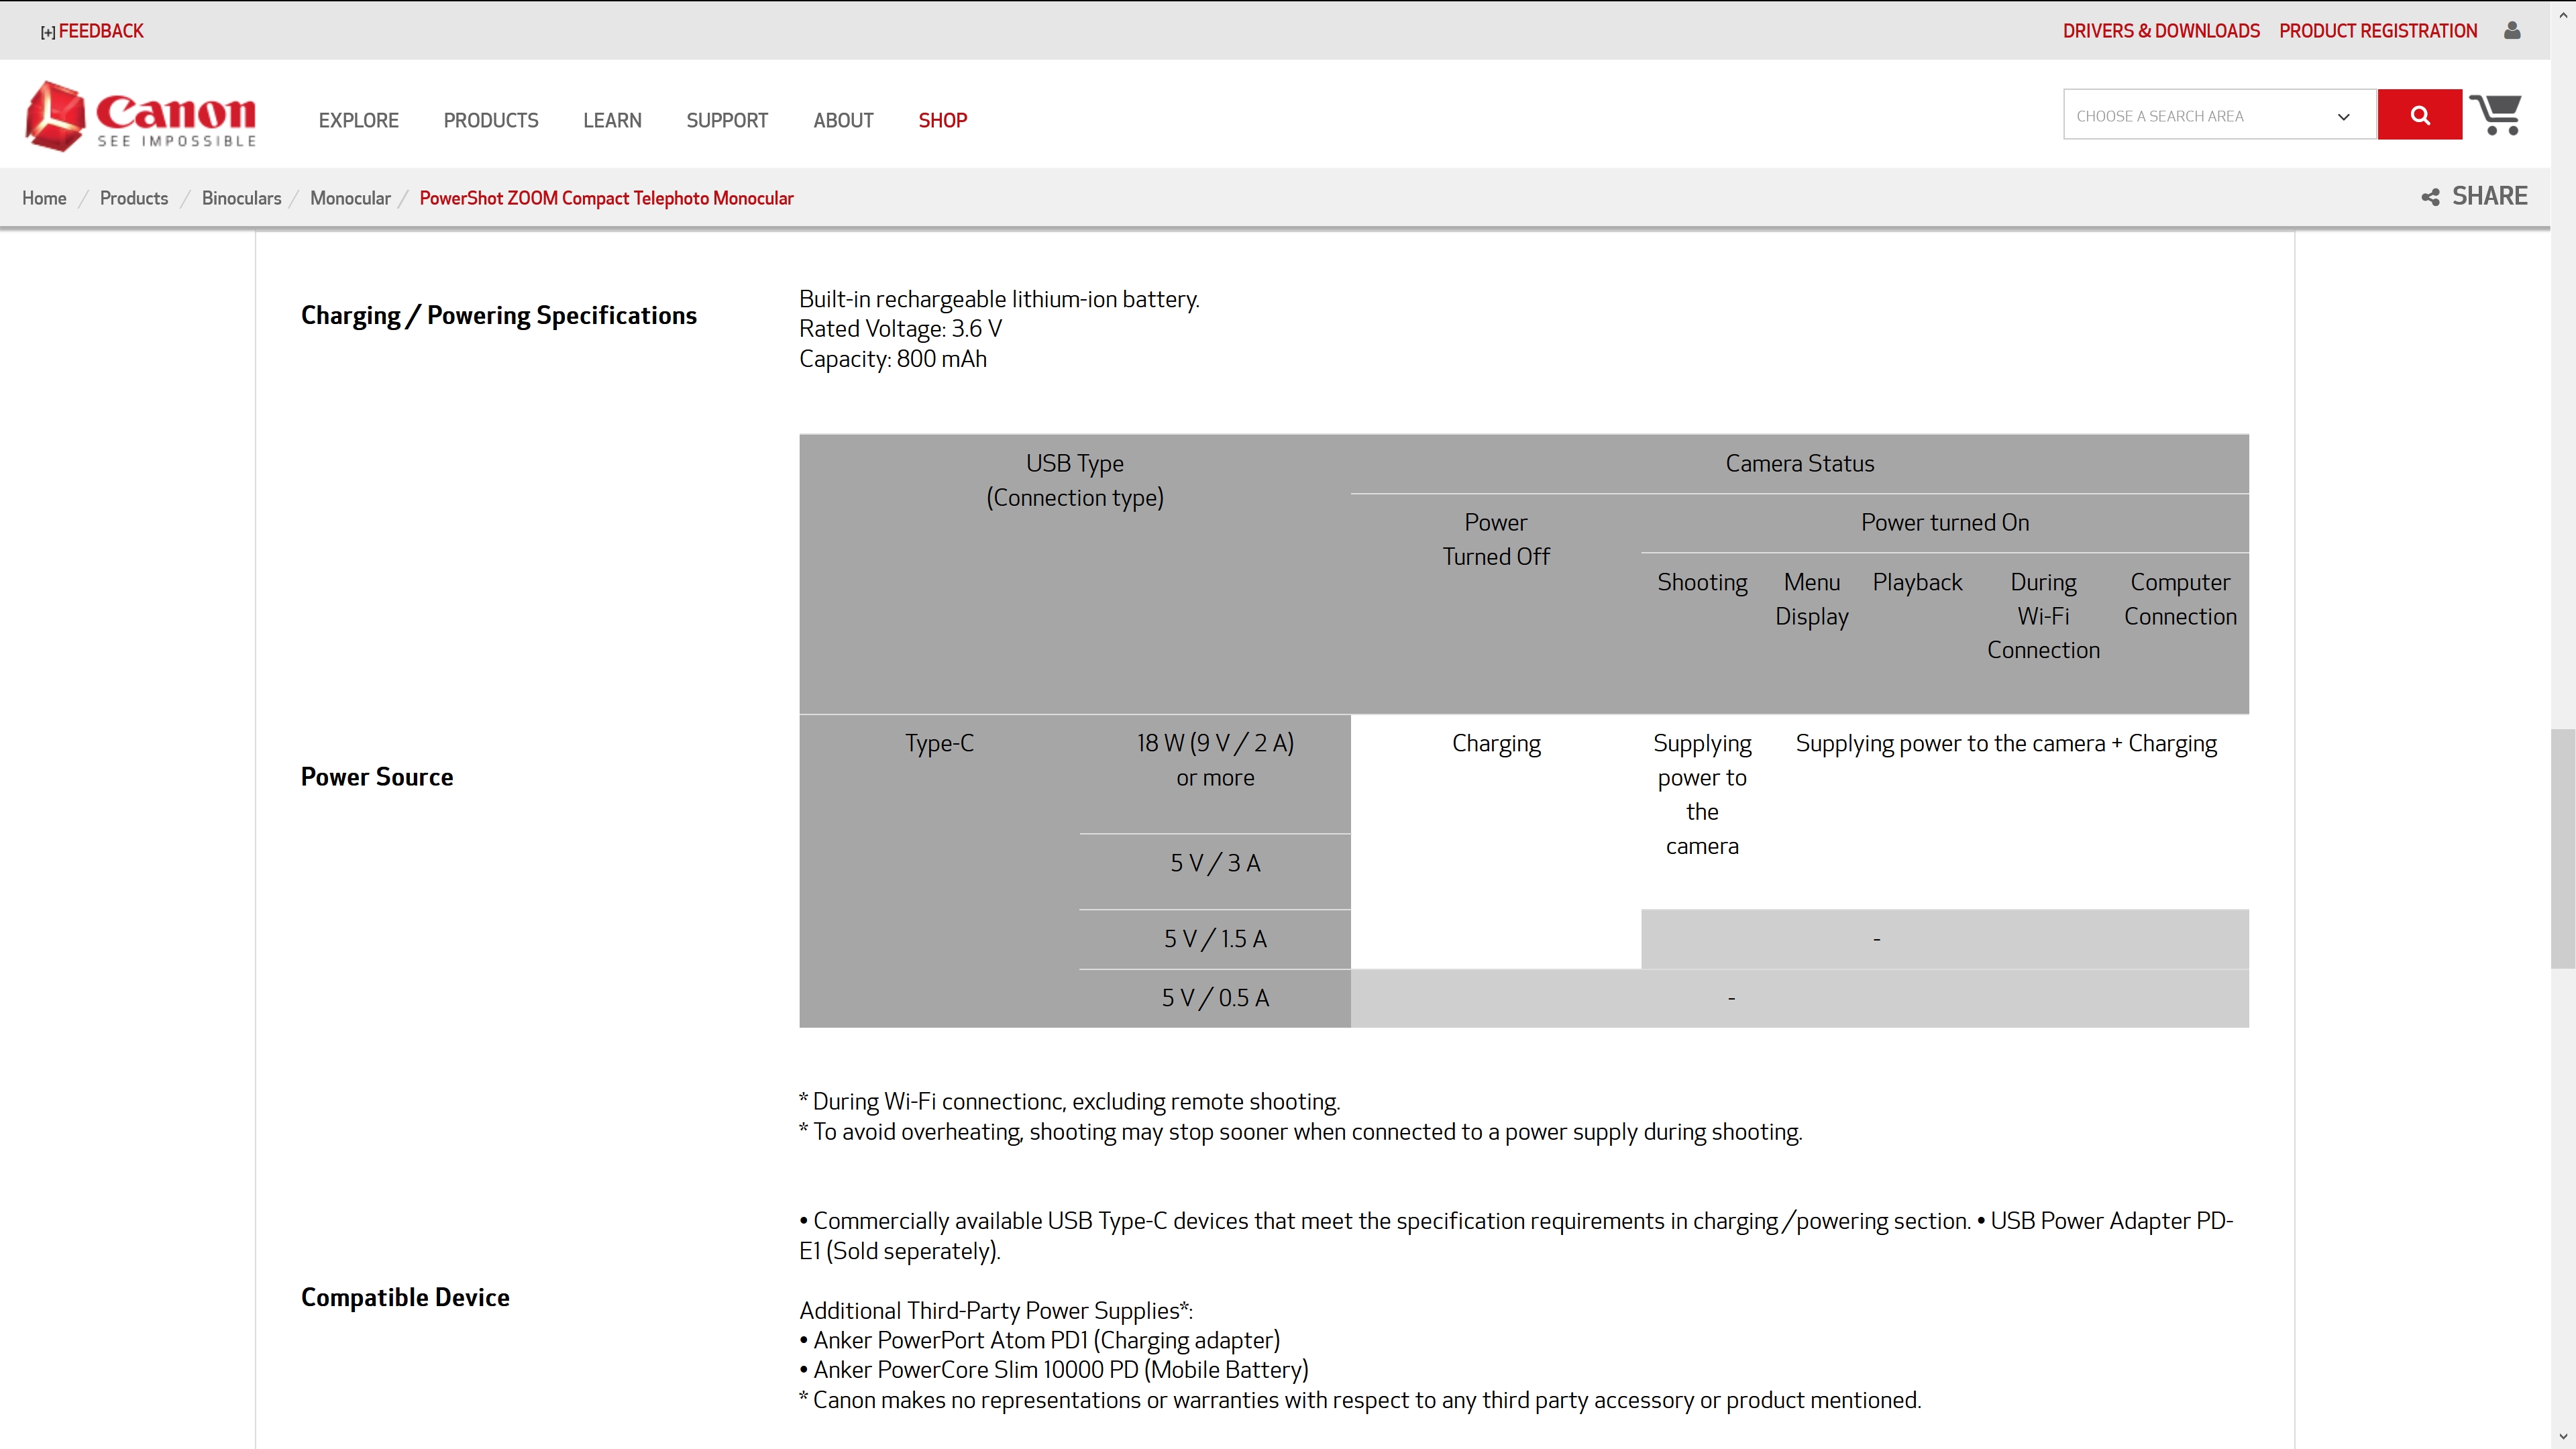Navigate to Monocular breadcrumb
This screenshot has width=2576, height=1449.
pyautogui.click(x=350, y=198)
